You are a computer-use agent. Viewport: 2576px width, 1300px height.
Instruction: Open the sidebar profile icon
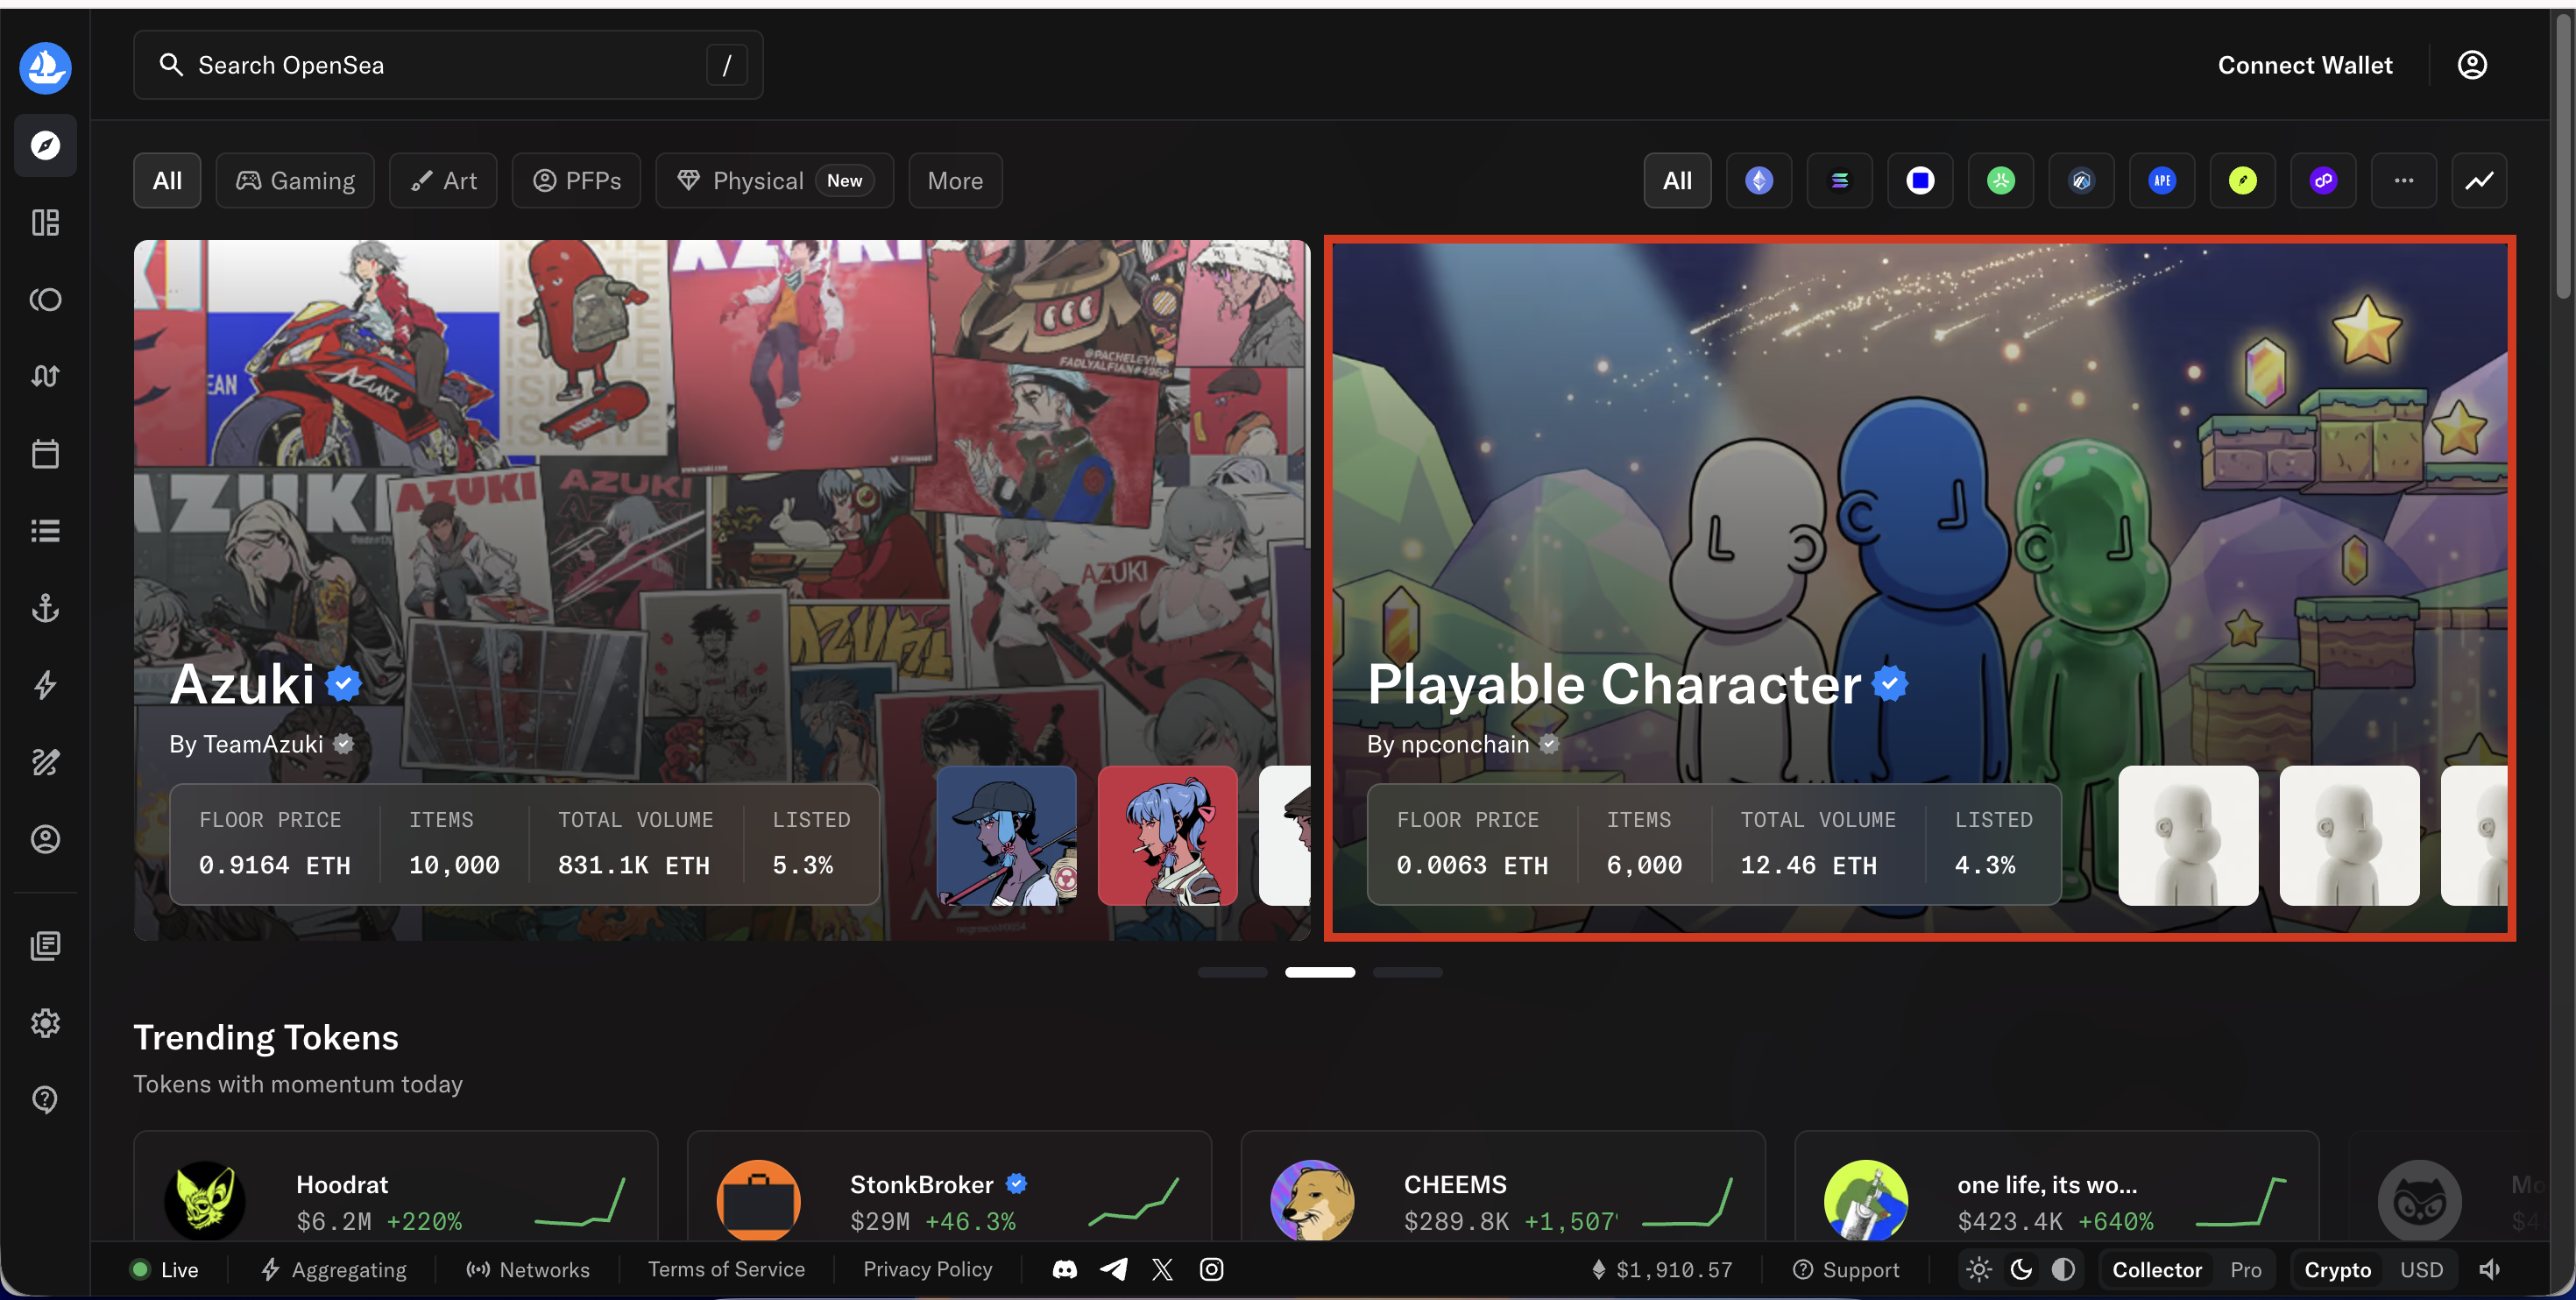click(45, 839)
